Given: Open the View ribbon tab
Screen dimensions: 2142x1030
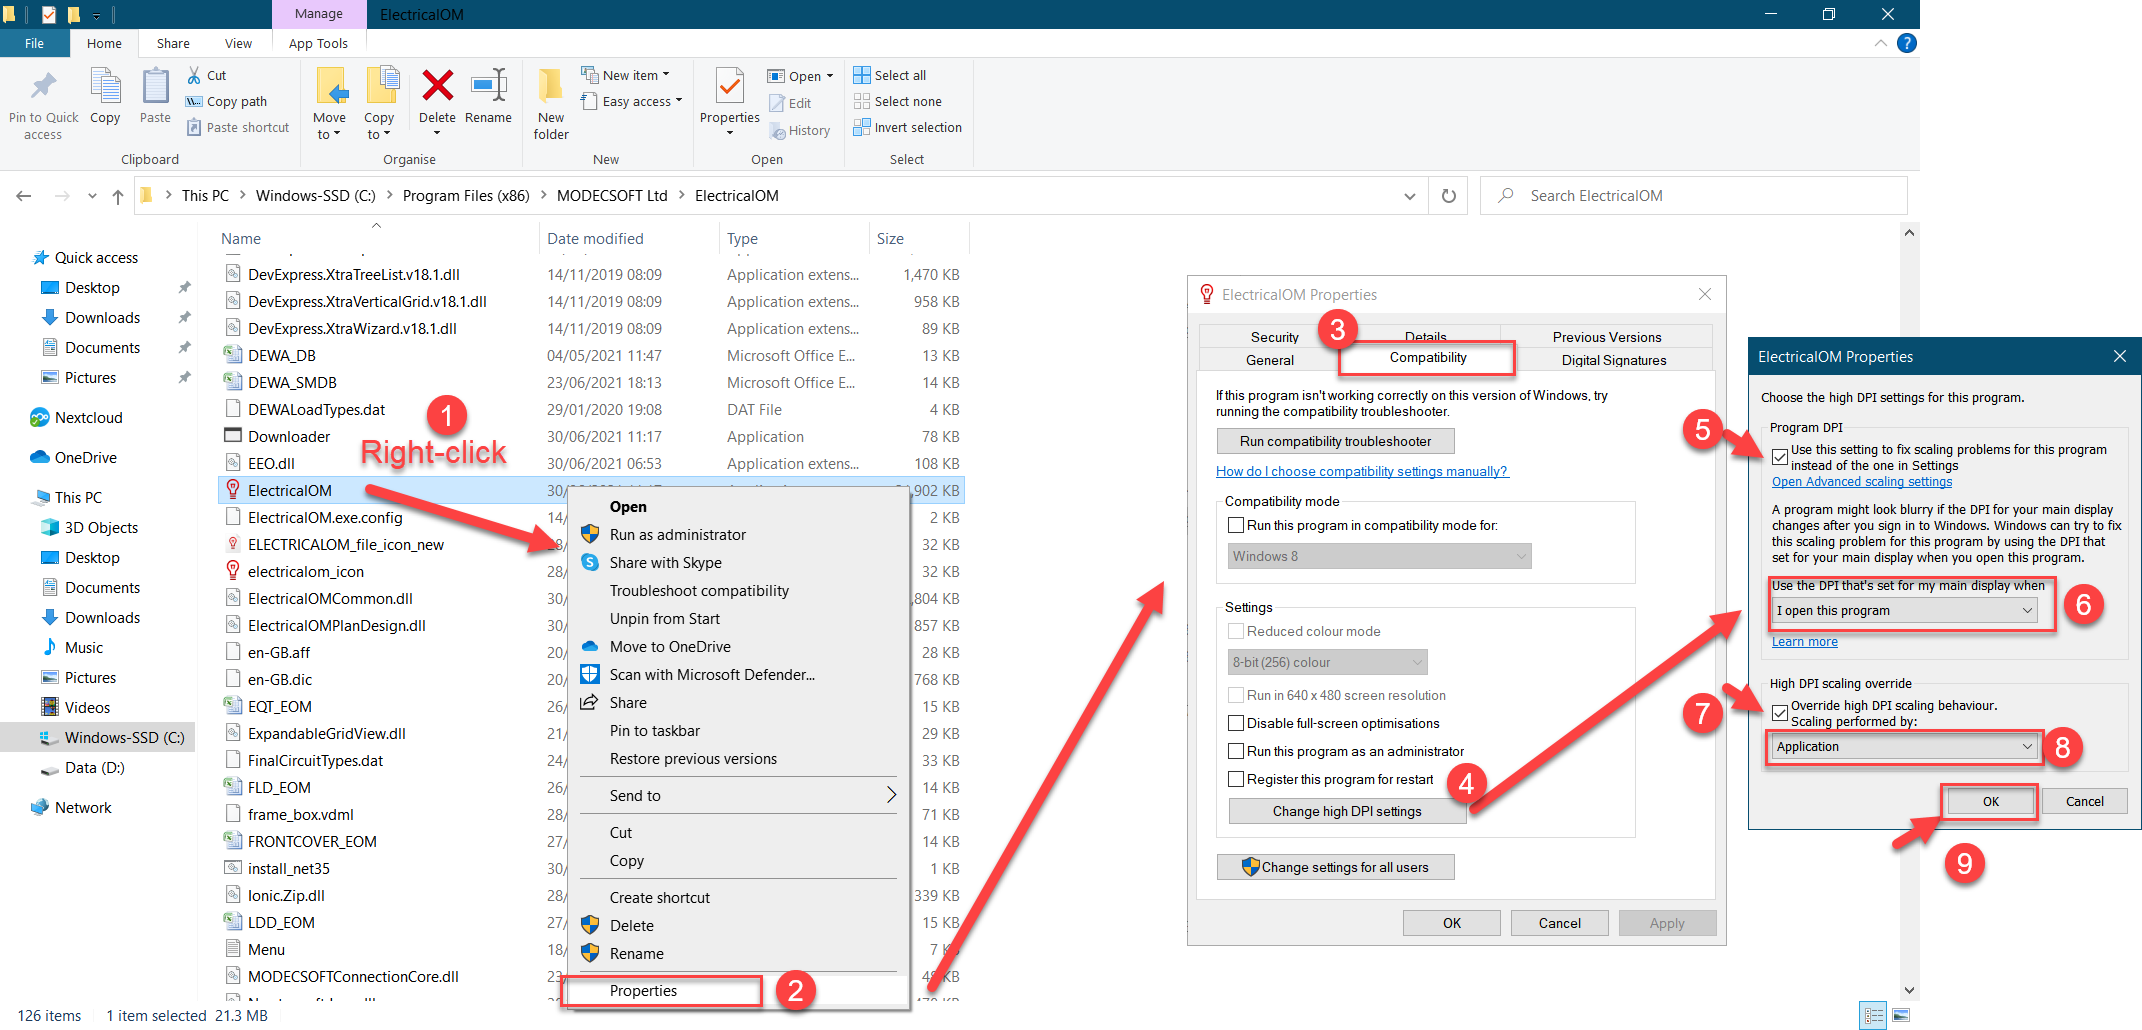Looking at the screenshot, I should [x=238, y=43].
